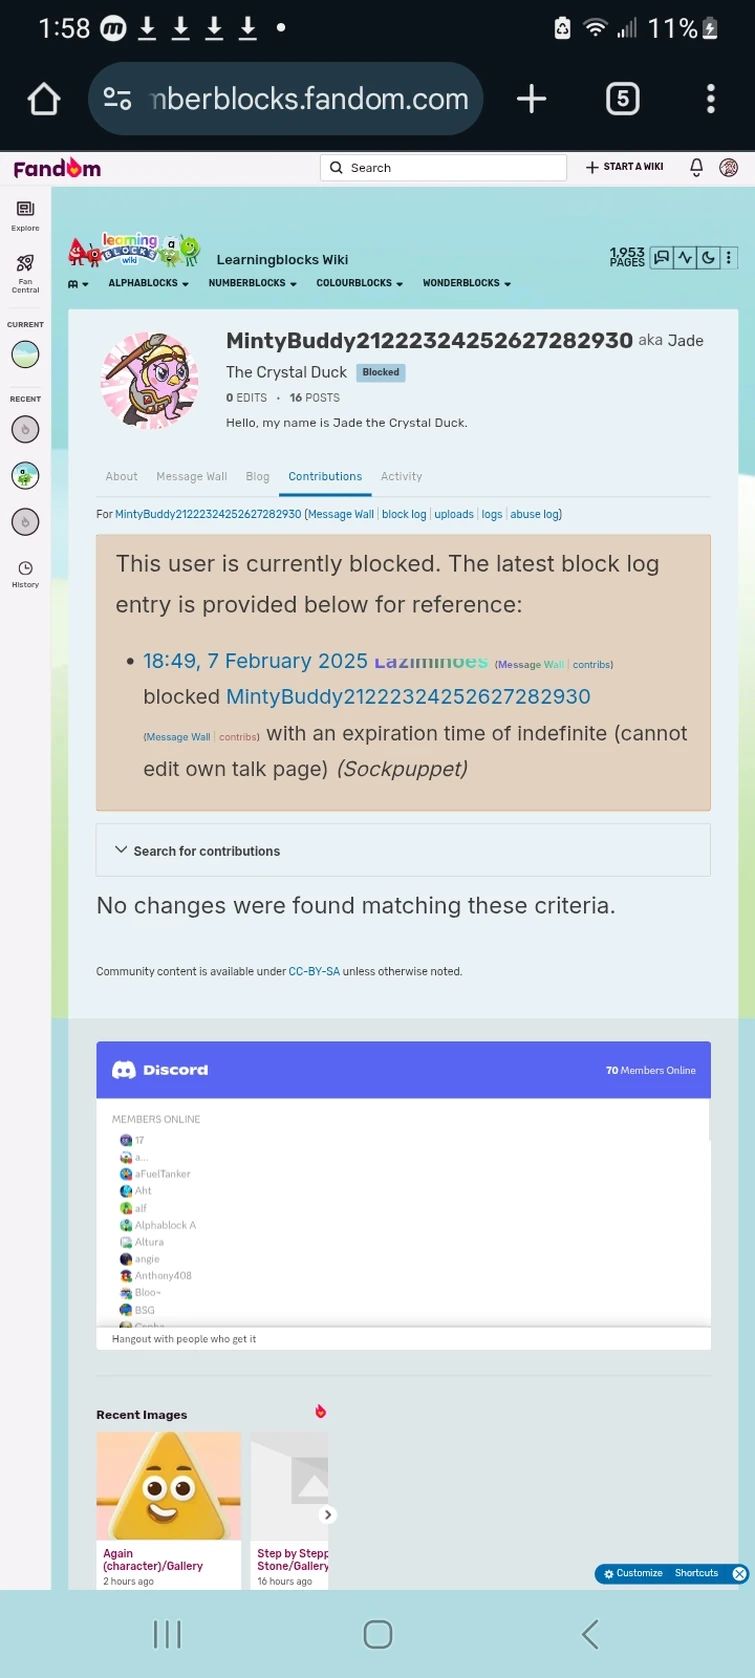Click the Fandom search field
The width and height of the screenshot is (755, 1678).
tap(443, 167)
